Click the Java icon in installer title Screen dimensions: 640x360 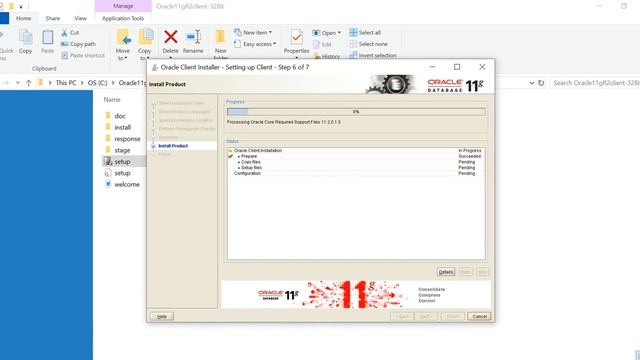pyautogui.click(x=155, y=67)
